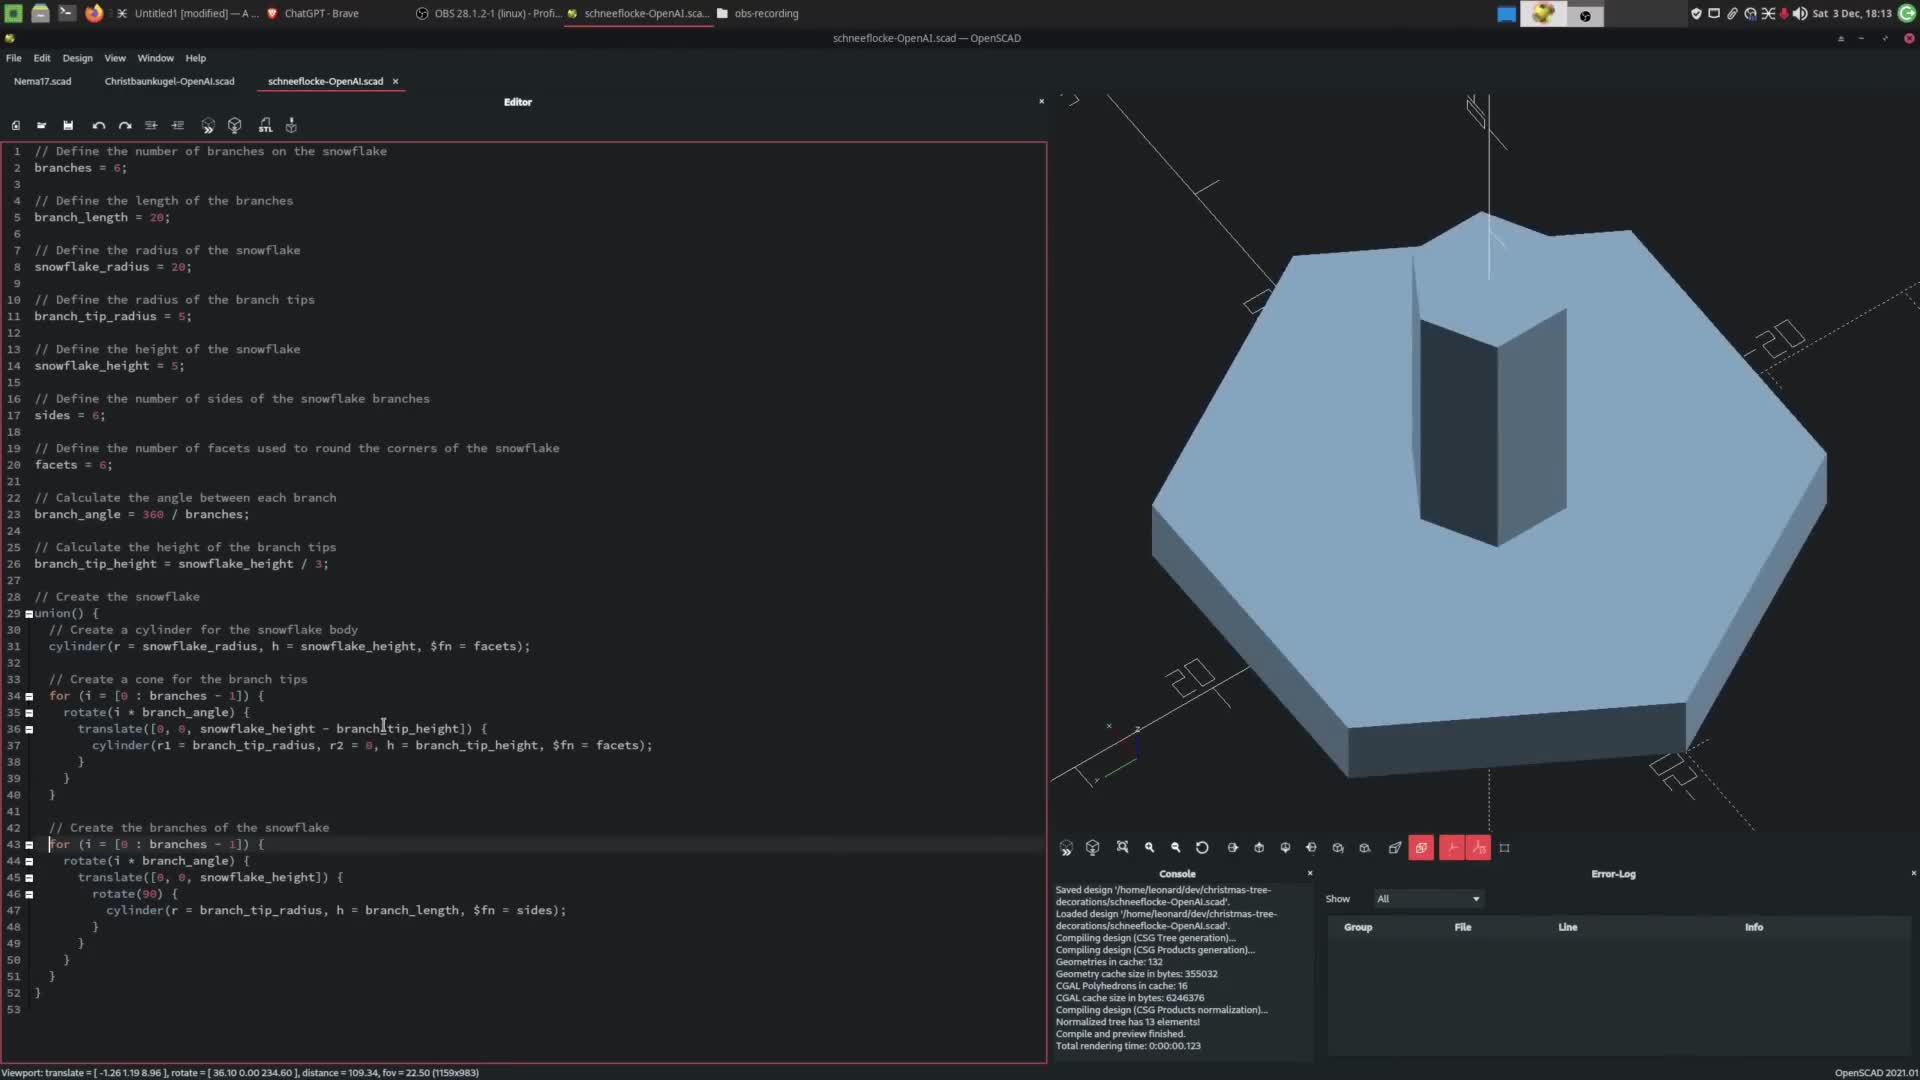Open the Design menu

pos(77,58)
